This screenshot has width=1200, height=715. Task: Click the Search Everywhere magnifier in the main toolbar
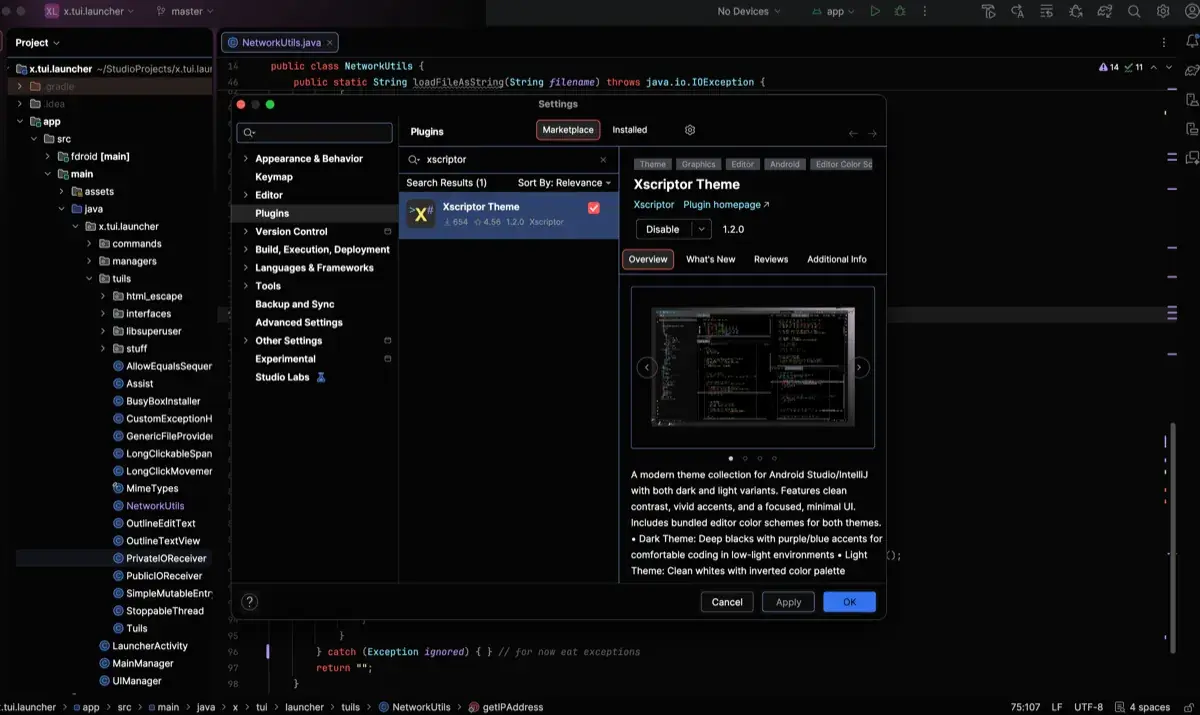[1134, 12]
